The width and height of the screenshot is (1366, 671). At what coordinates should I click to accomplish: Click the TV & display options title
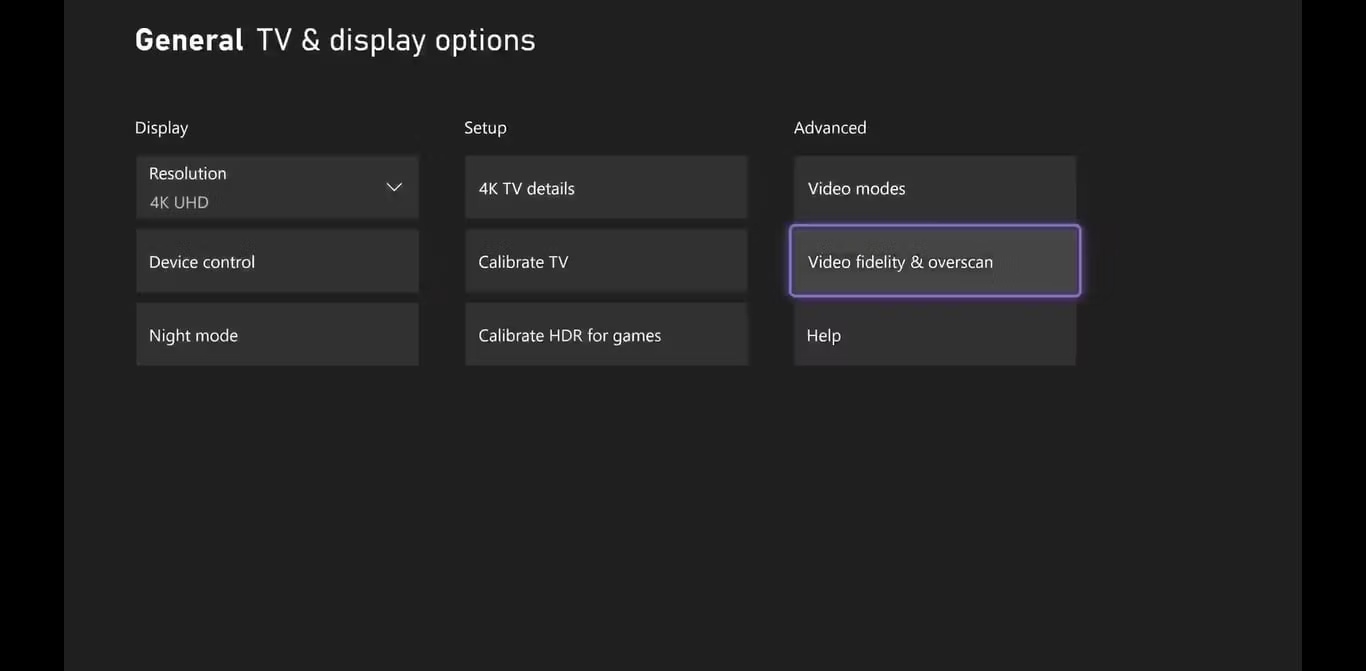[396, 40]
